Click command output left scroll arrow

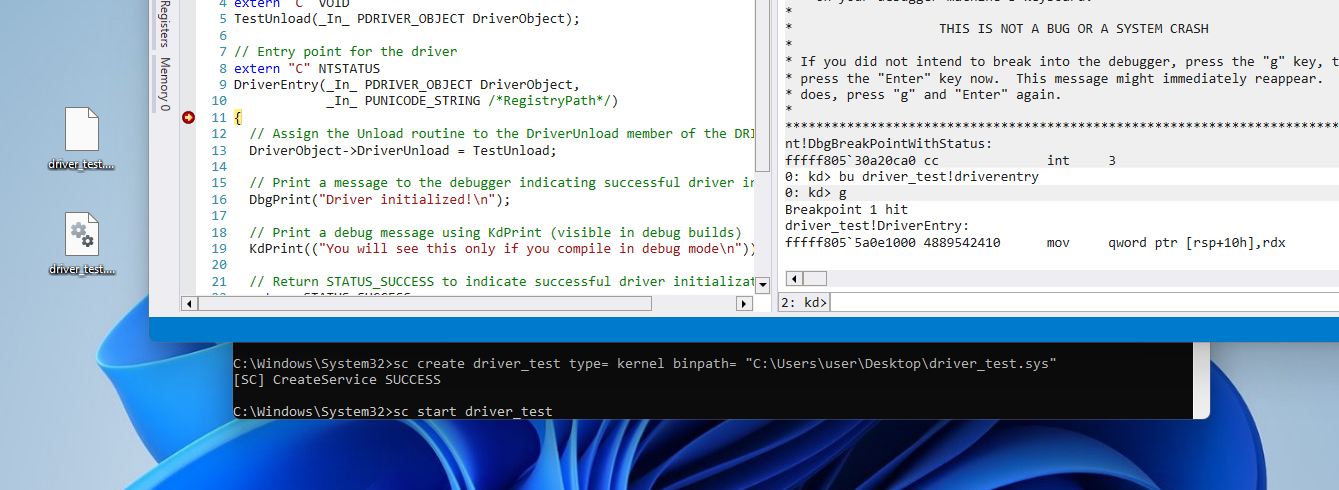pos(793,279)
